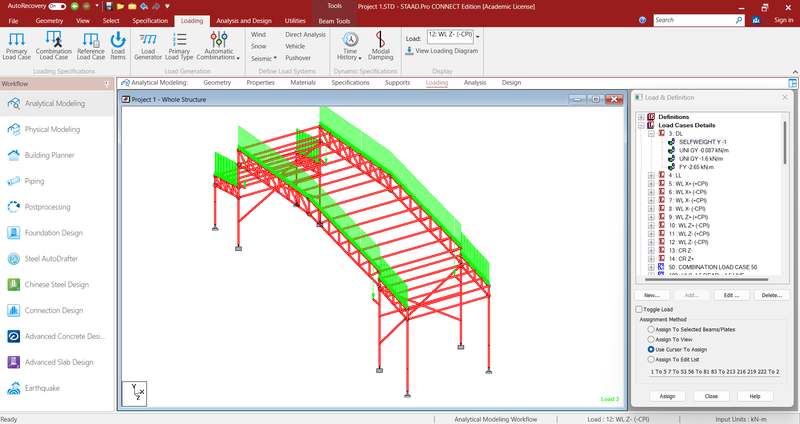This screenshot has width=800, height=424.
Task: Click the redo arrow icon
Action: [156, 7]
